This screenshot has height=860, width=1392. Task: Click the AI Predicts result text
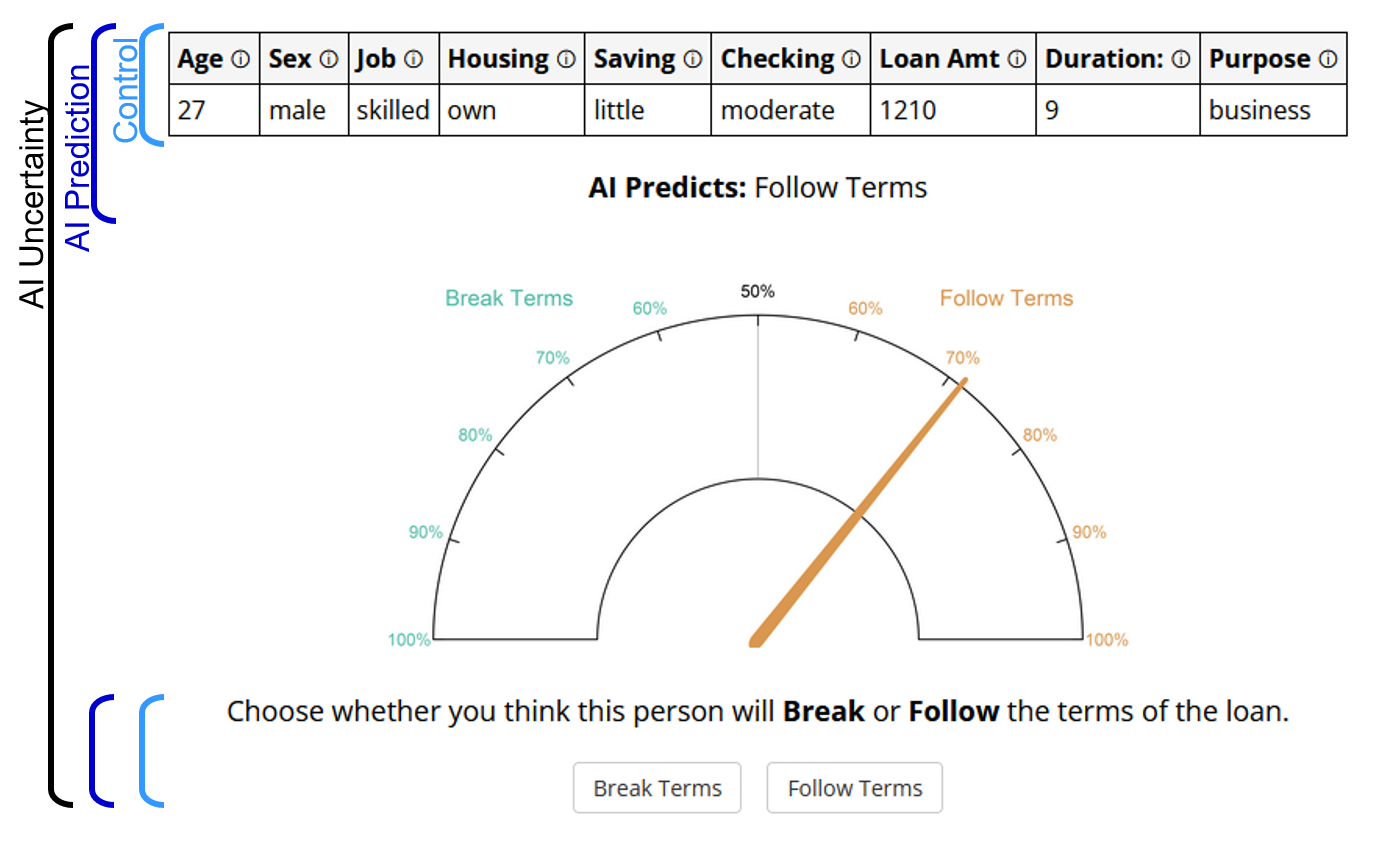pos(757,188)
